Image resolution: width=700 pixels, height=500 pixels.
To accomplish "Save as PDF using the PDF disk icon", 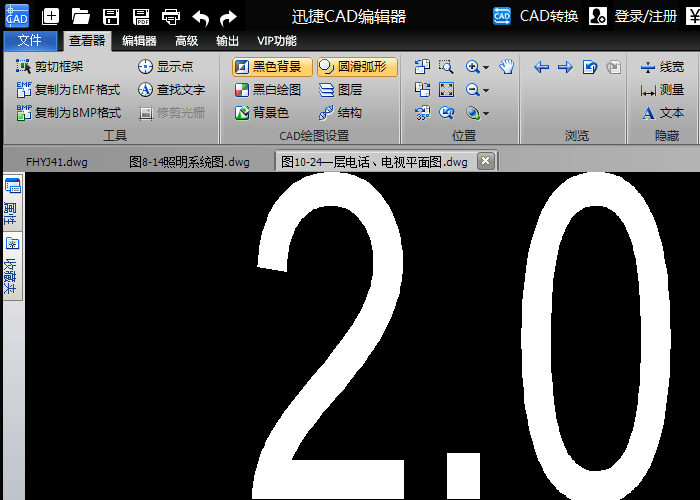I will click(x=141, y=17).
